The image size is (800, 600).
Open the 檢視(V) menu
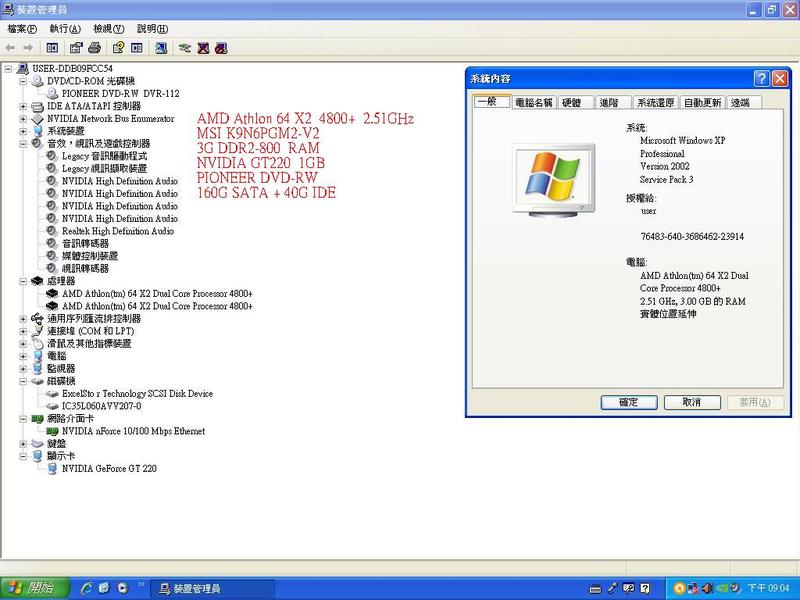109,29
